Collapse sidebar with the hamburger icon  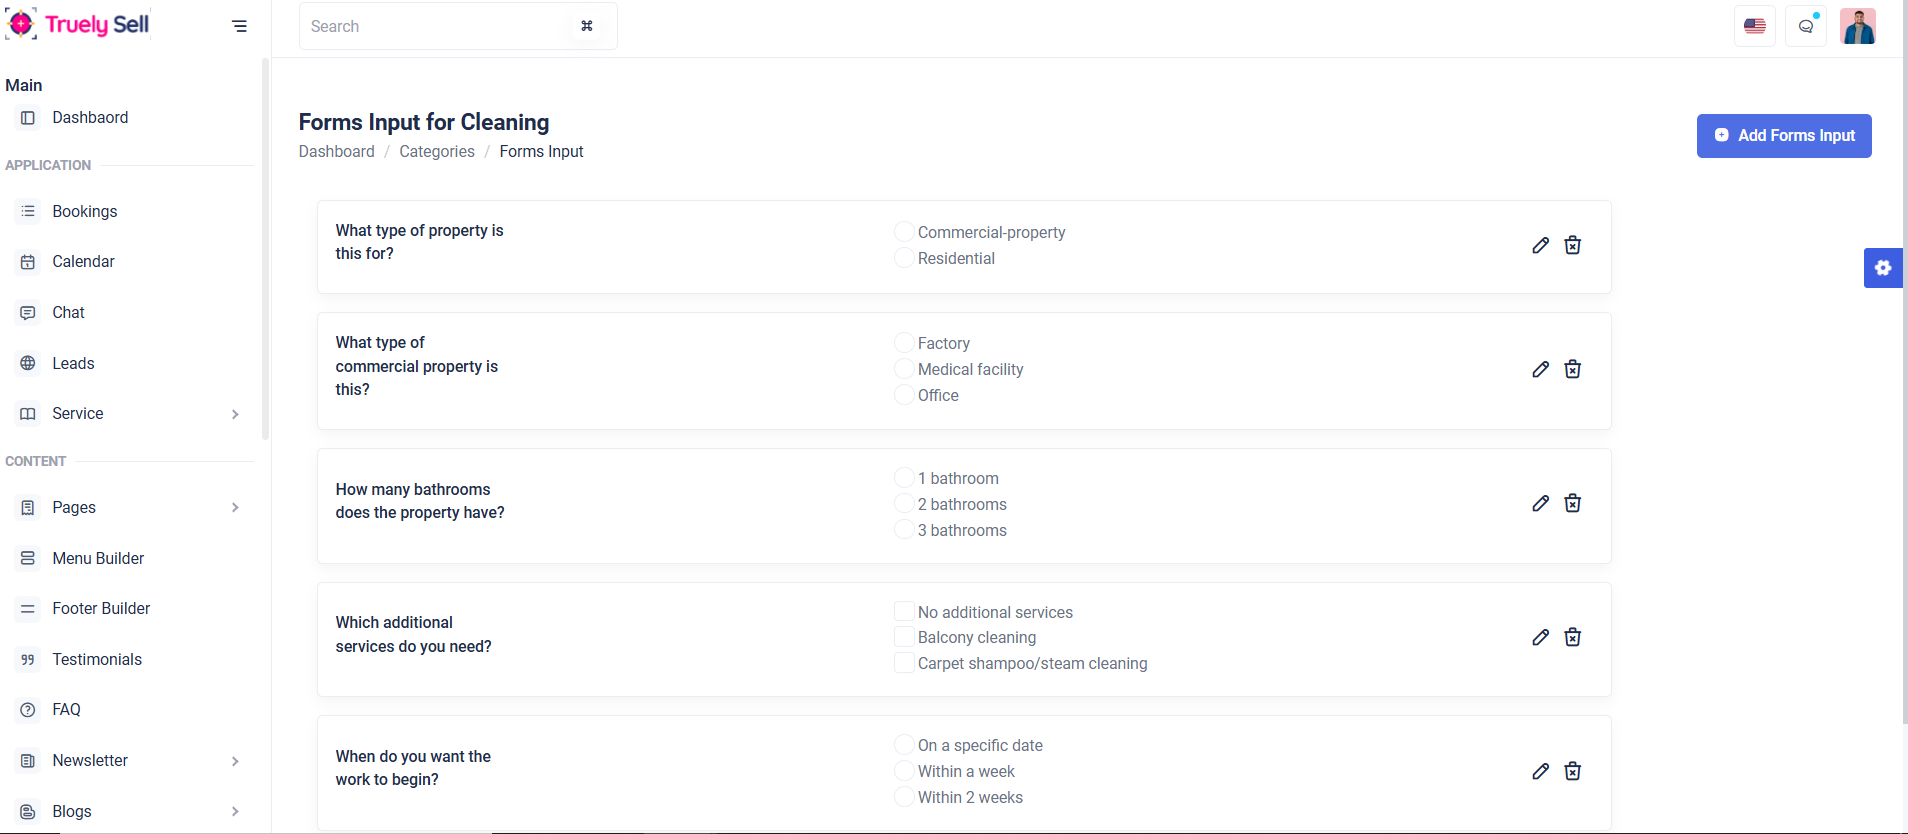coord(239,26)
